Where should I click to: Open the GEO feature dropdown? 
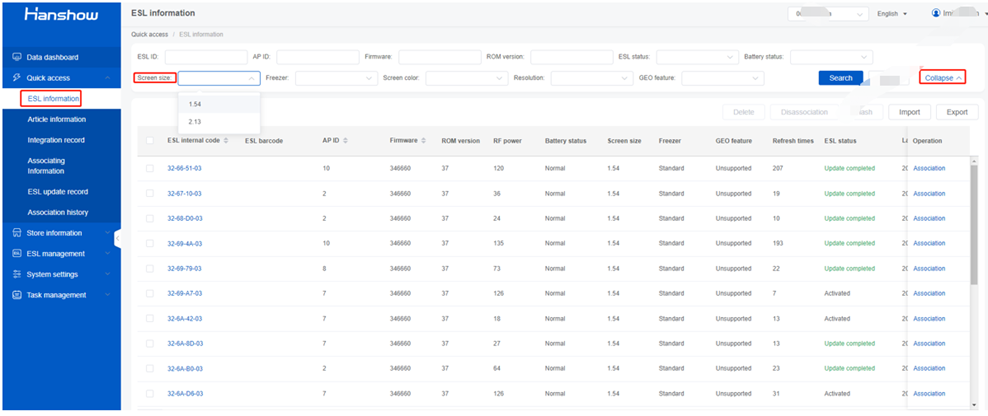723,78
